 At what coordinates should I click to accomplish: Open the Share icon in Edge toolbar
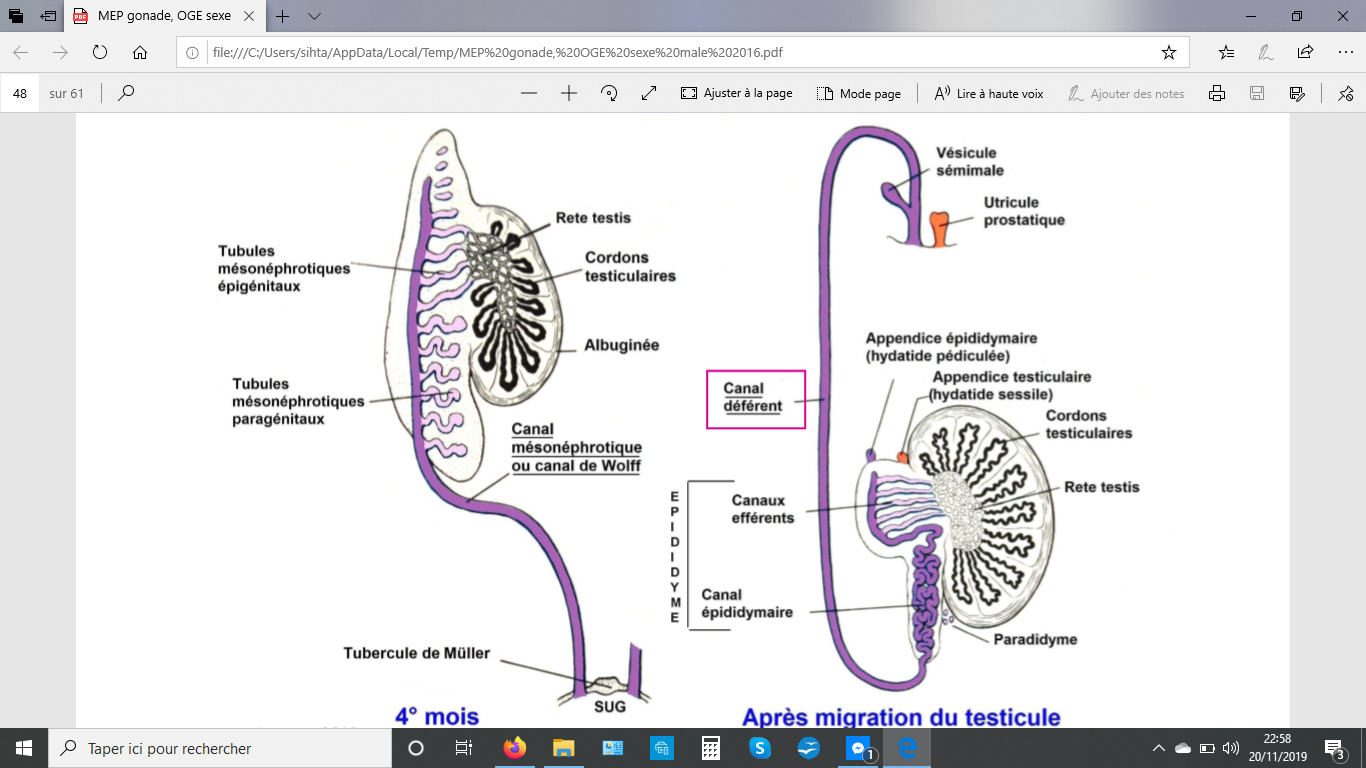(x=1305, y=52)
